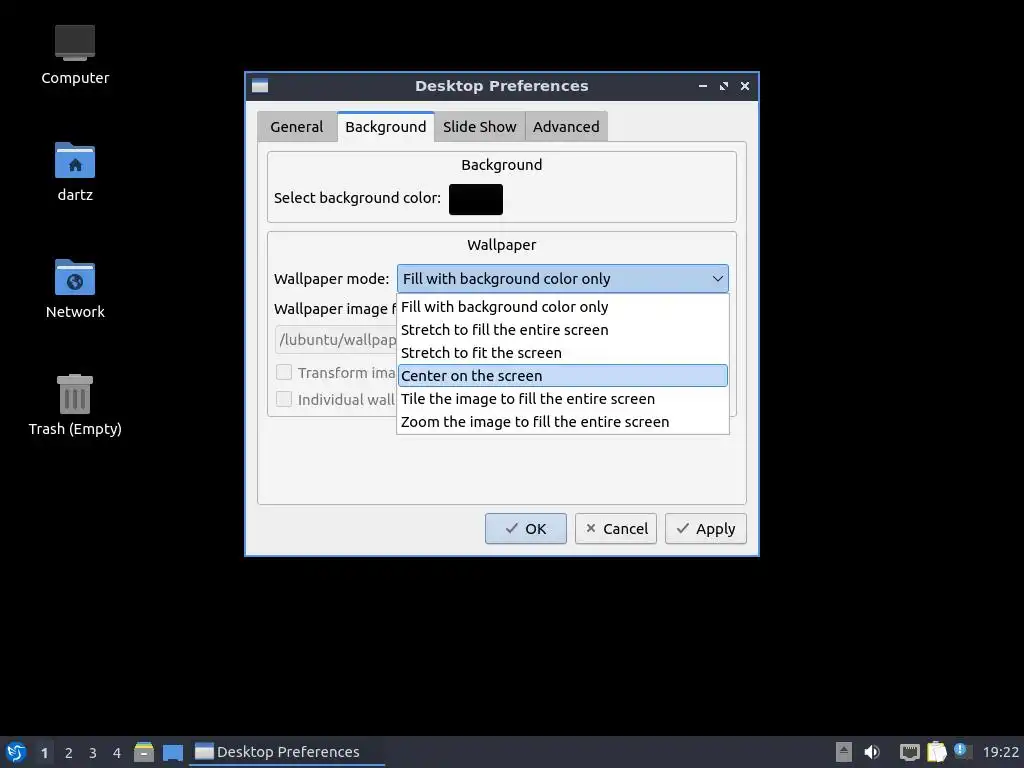Collapse the Wallpaper mode combo box

(562, 279)
